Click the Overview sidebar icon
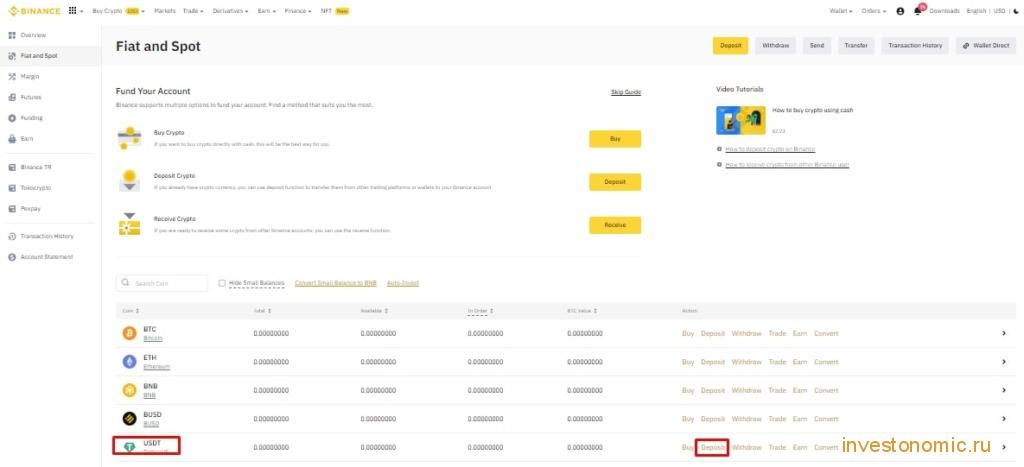 click(12, 35)
